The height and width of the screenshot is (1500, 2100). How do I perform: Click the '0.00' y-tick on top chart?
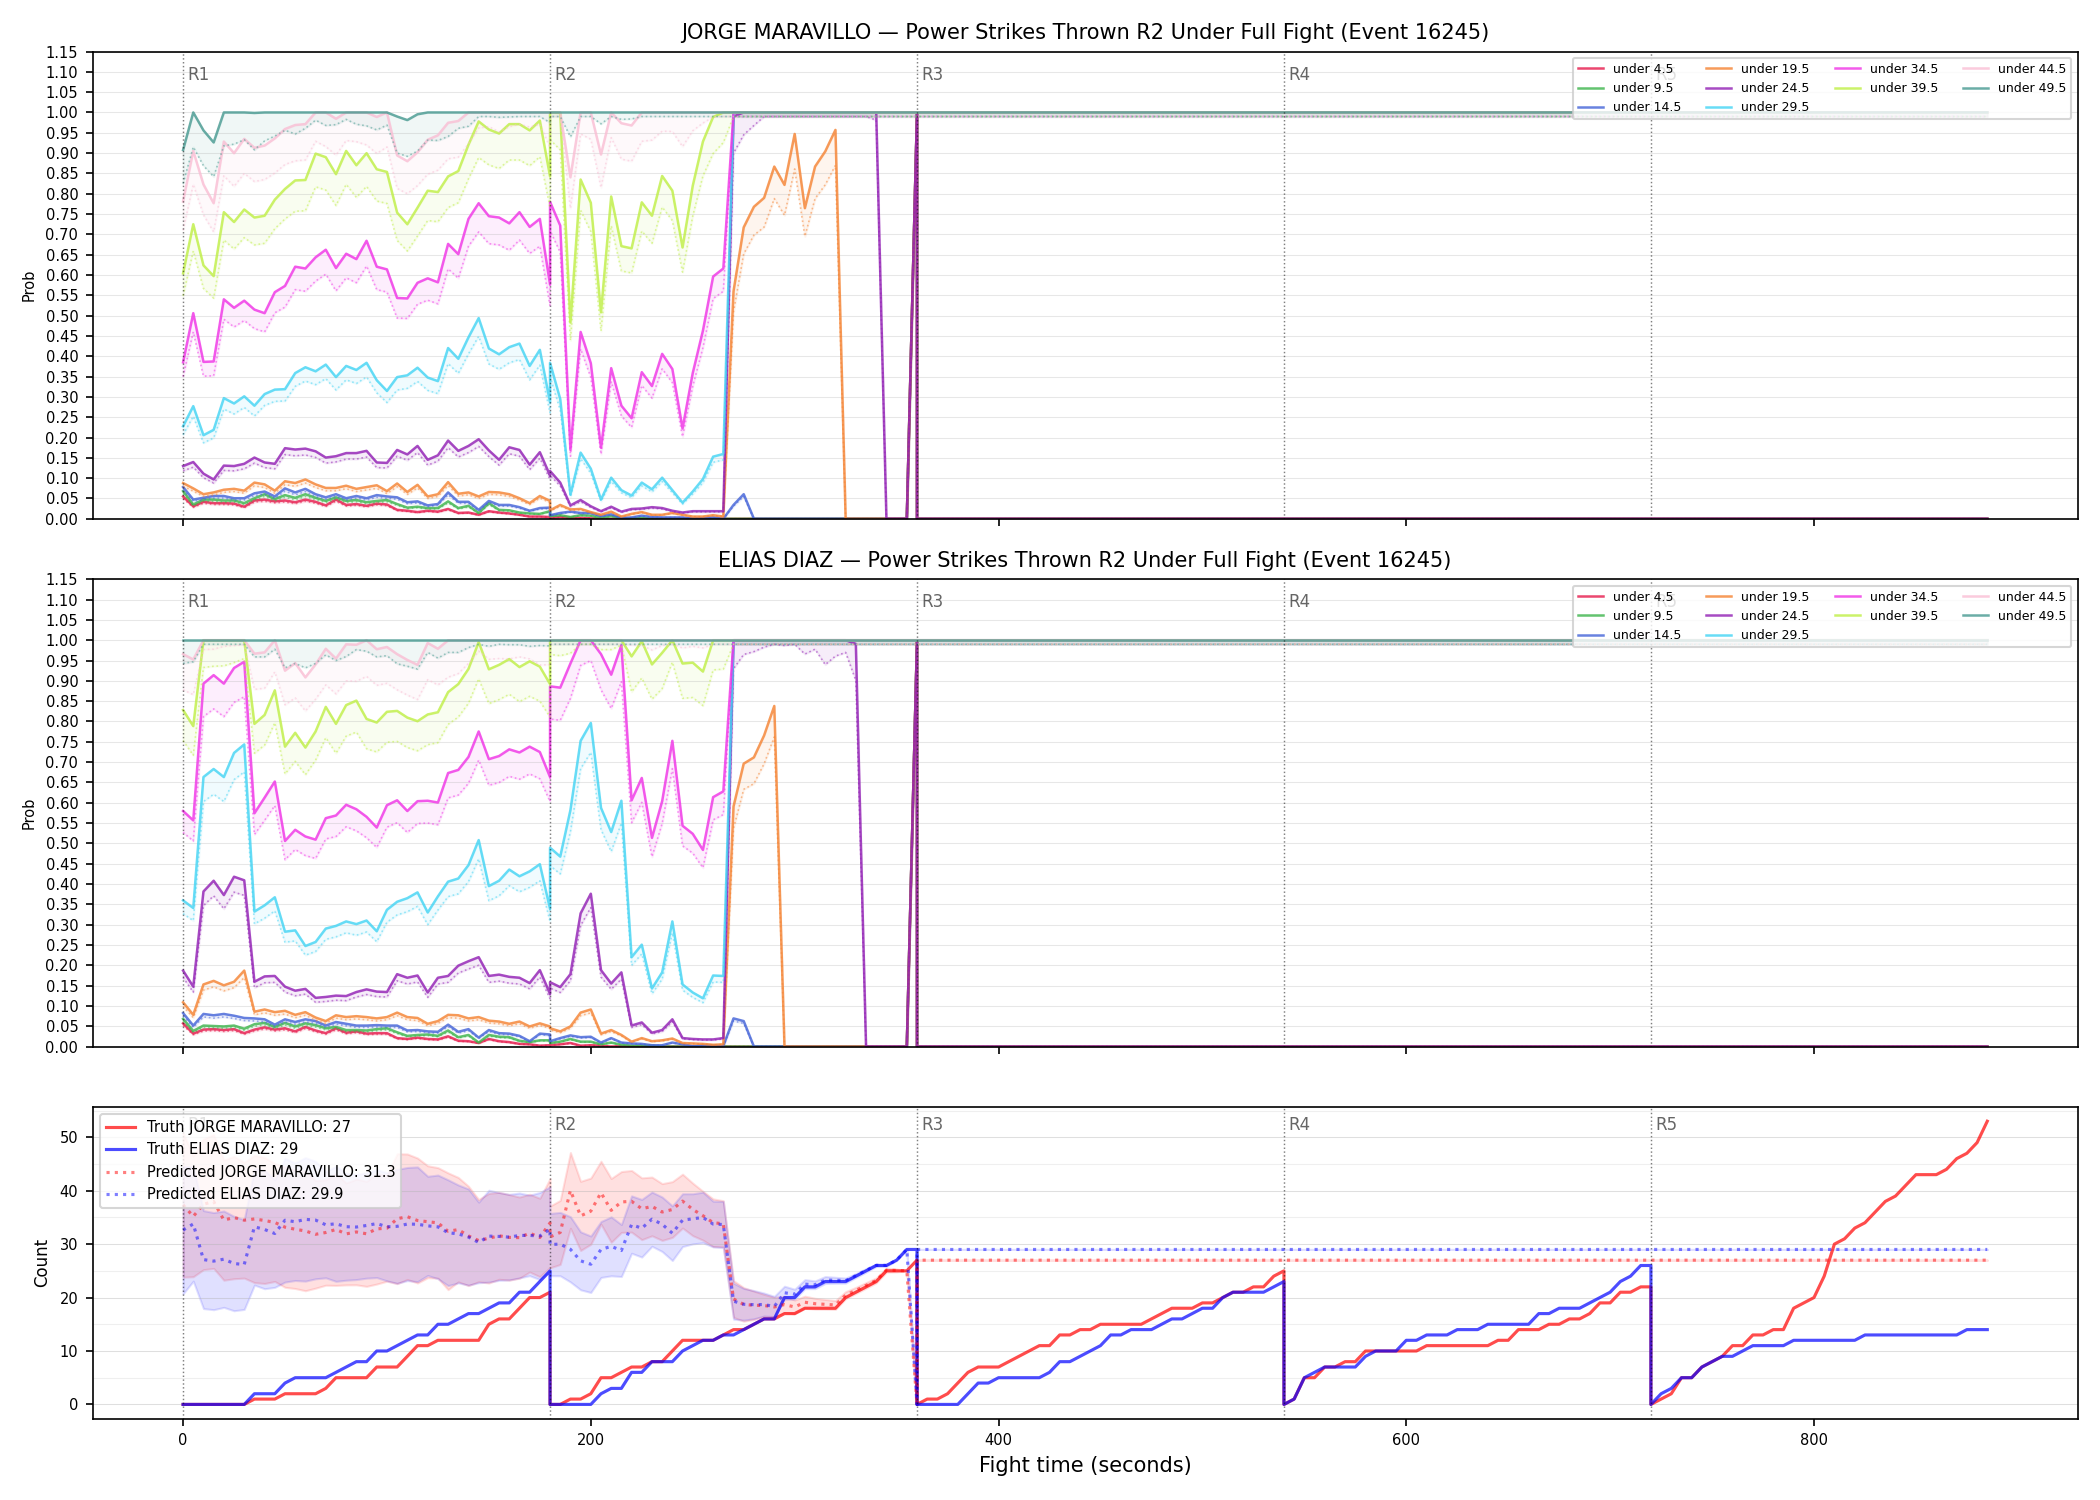click(62, 519)
